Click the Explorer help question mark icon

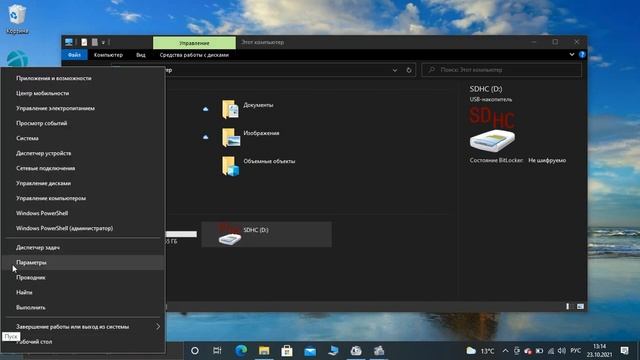pos(582,55)
